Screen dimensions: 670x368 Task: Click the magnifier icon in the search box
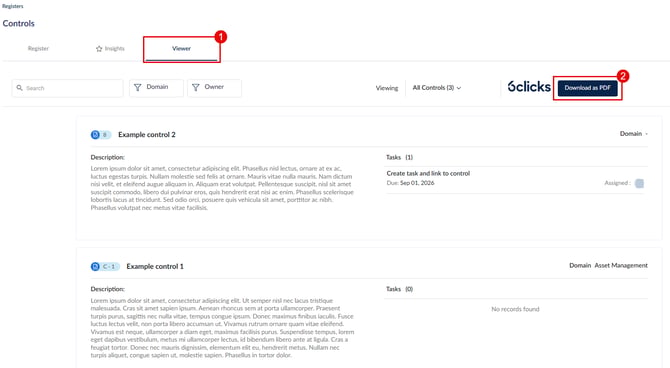pos(20,88)
